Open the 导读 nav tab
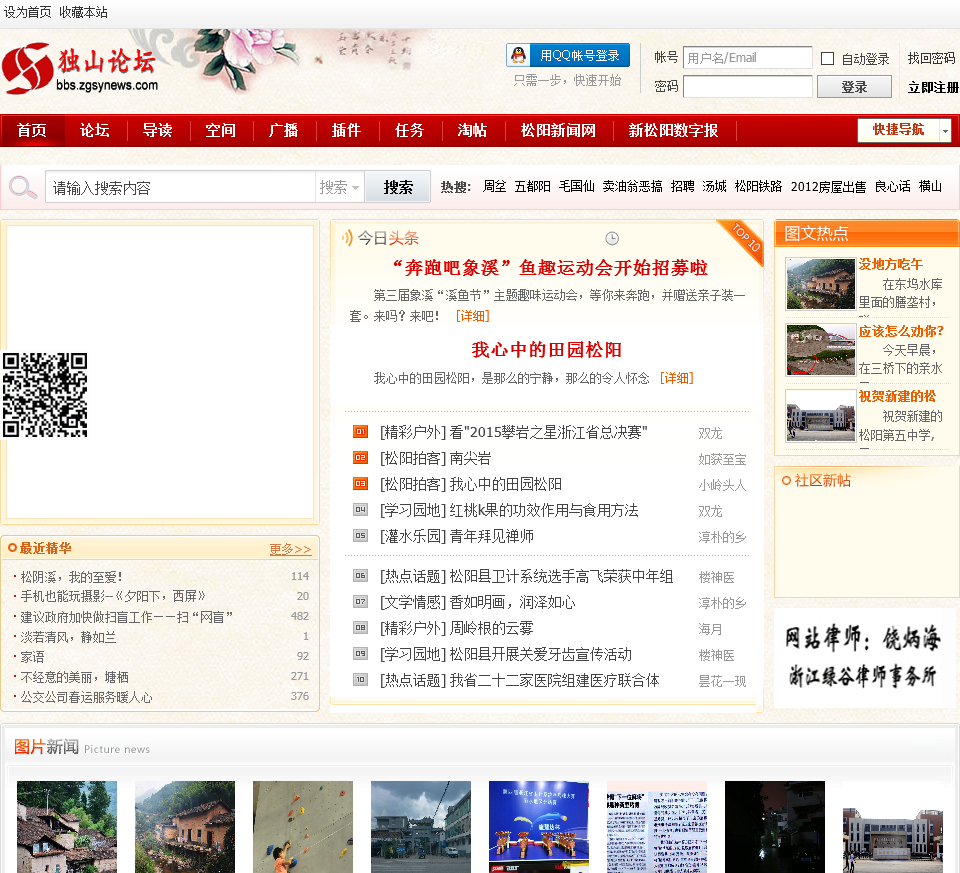 (158, 130)
